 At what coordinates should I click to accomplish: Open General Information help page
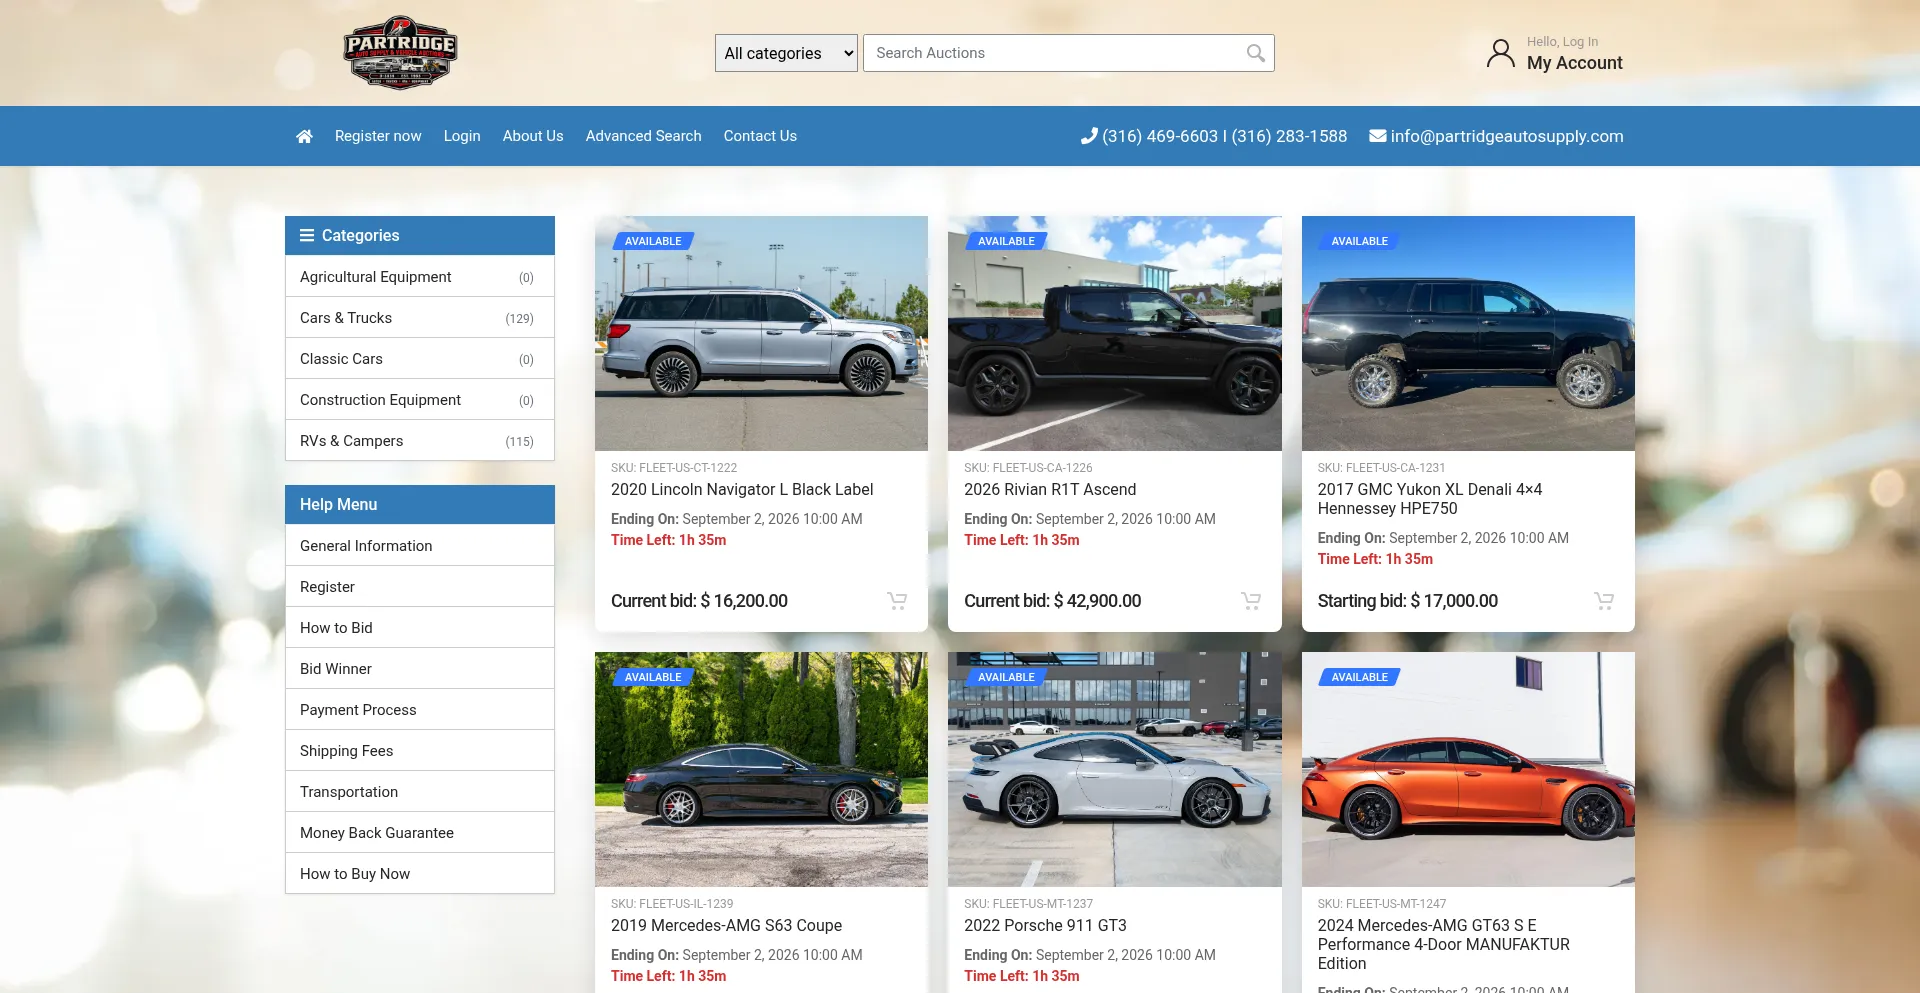420,546
